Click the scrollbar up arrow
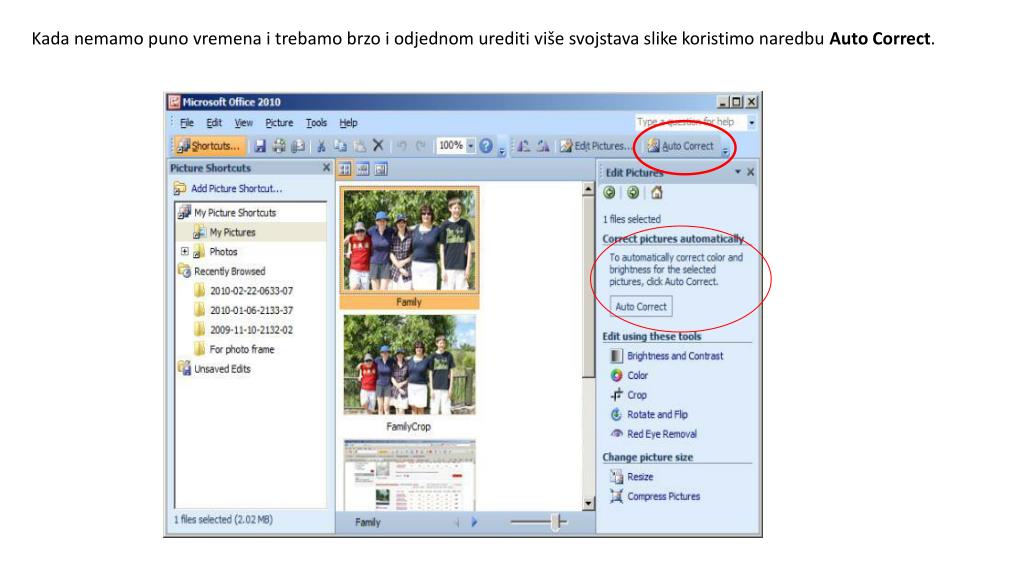The width and height of the screenshot is (1024, 576). click(x=588, y=189)
